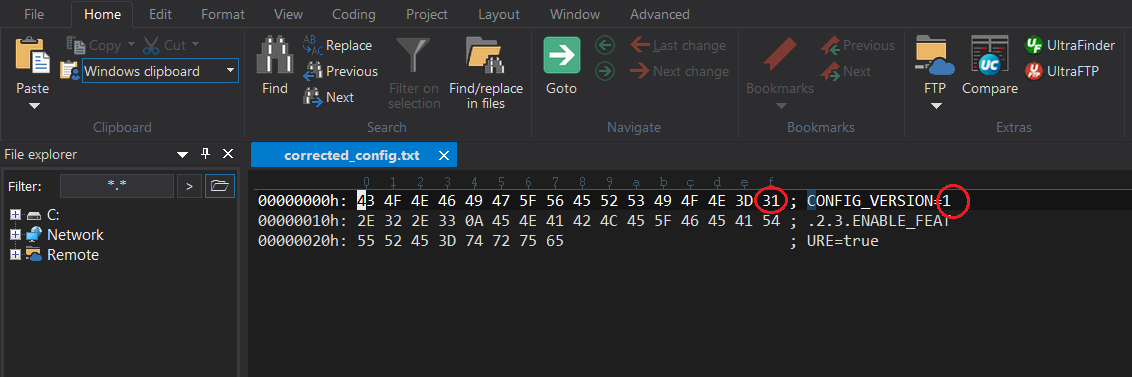Click the Paste clipboard icon
Image resolution: width=1132 pixels, height=377 pixels.
click(x=32, y=56)
